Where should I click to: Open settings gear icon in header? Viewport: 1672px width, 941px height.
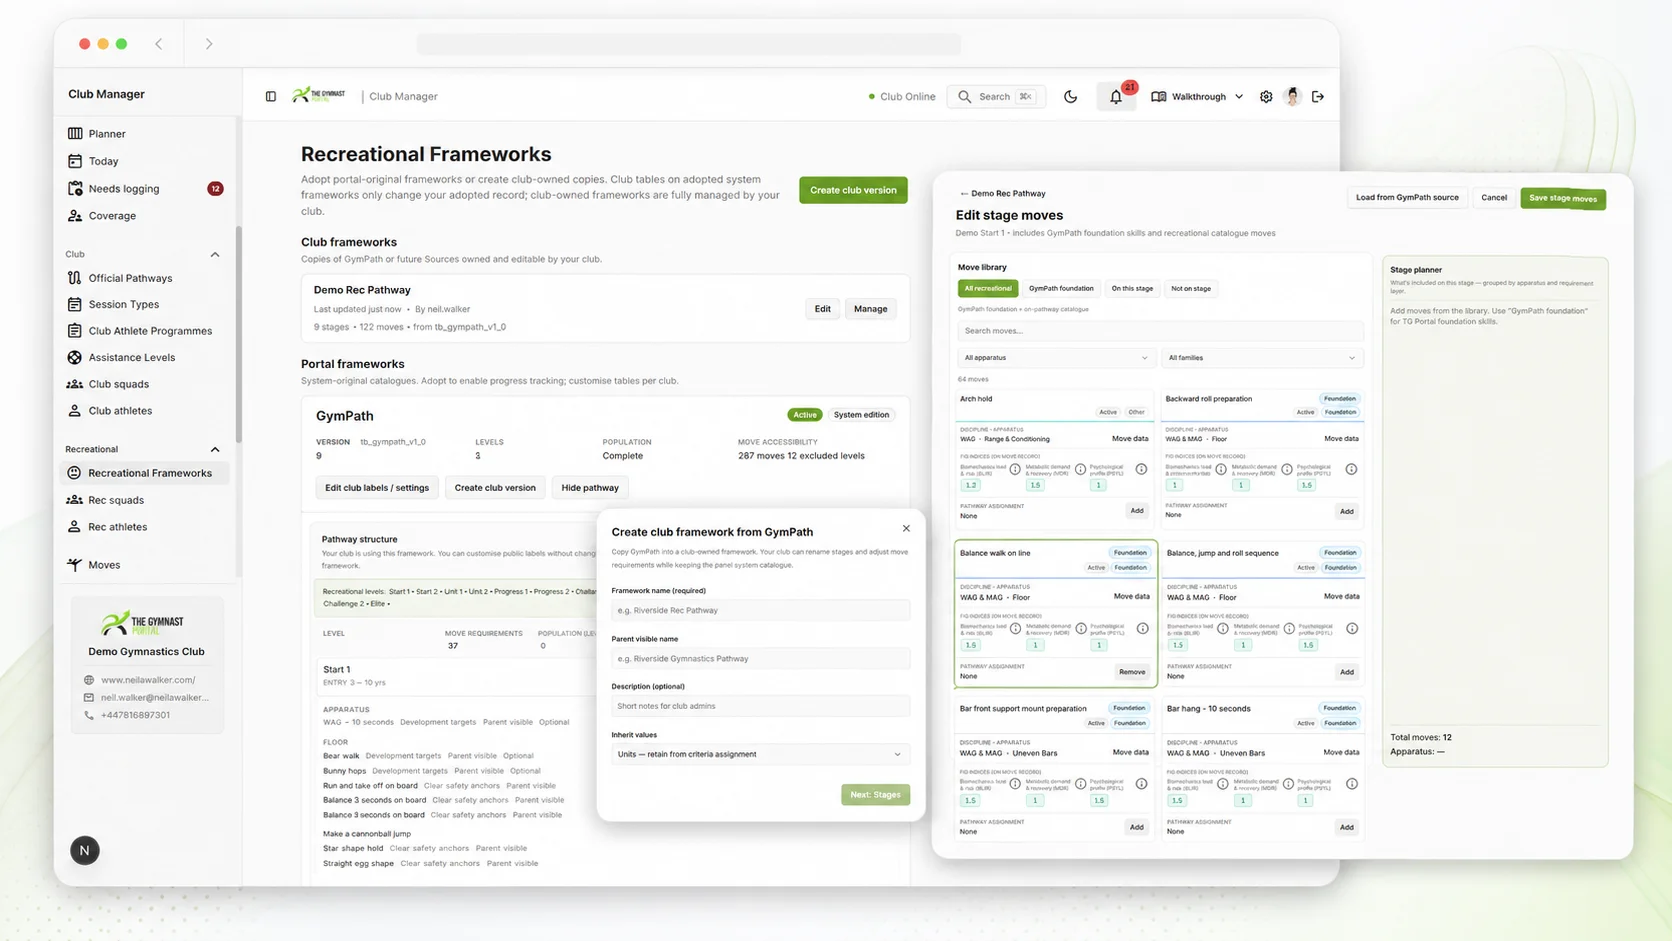pos(1266,97)
